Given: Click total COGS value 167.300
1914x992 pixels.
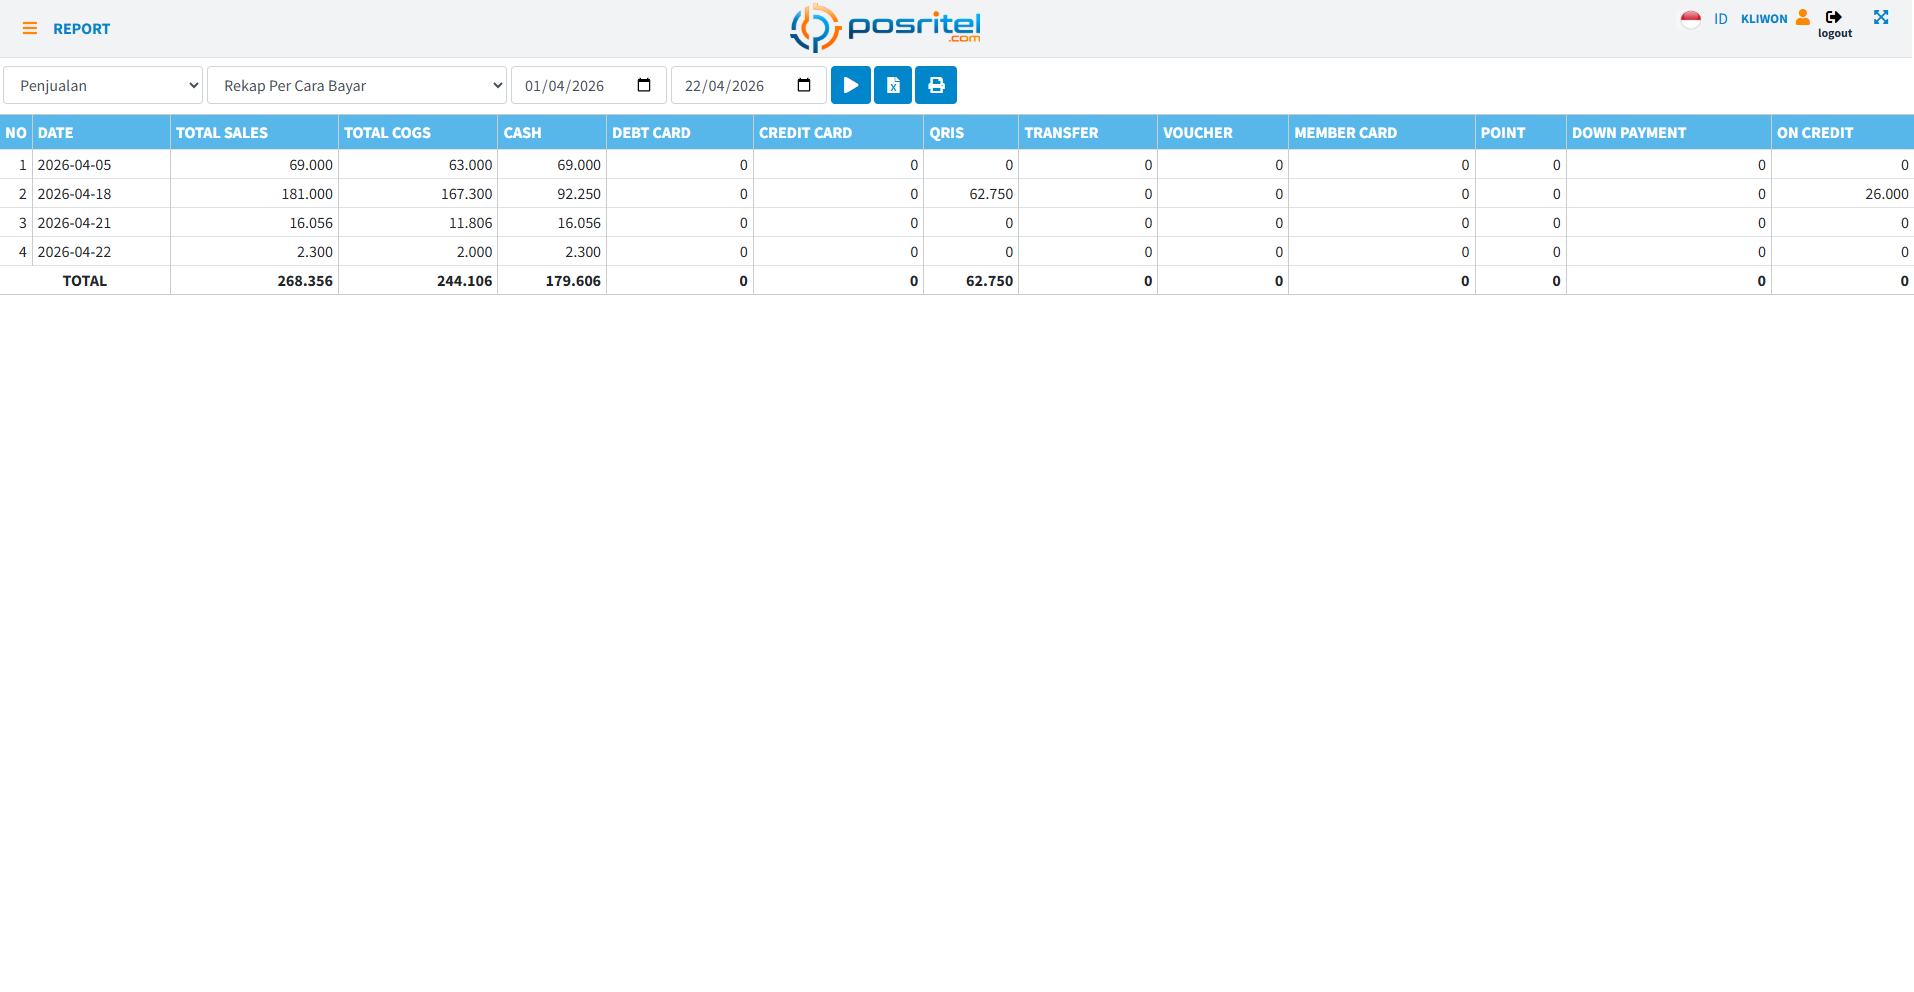Looking at the screenshot, I should [467, 194].
